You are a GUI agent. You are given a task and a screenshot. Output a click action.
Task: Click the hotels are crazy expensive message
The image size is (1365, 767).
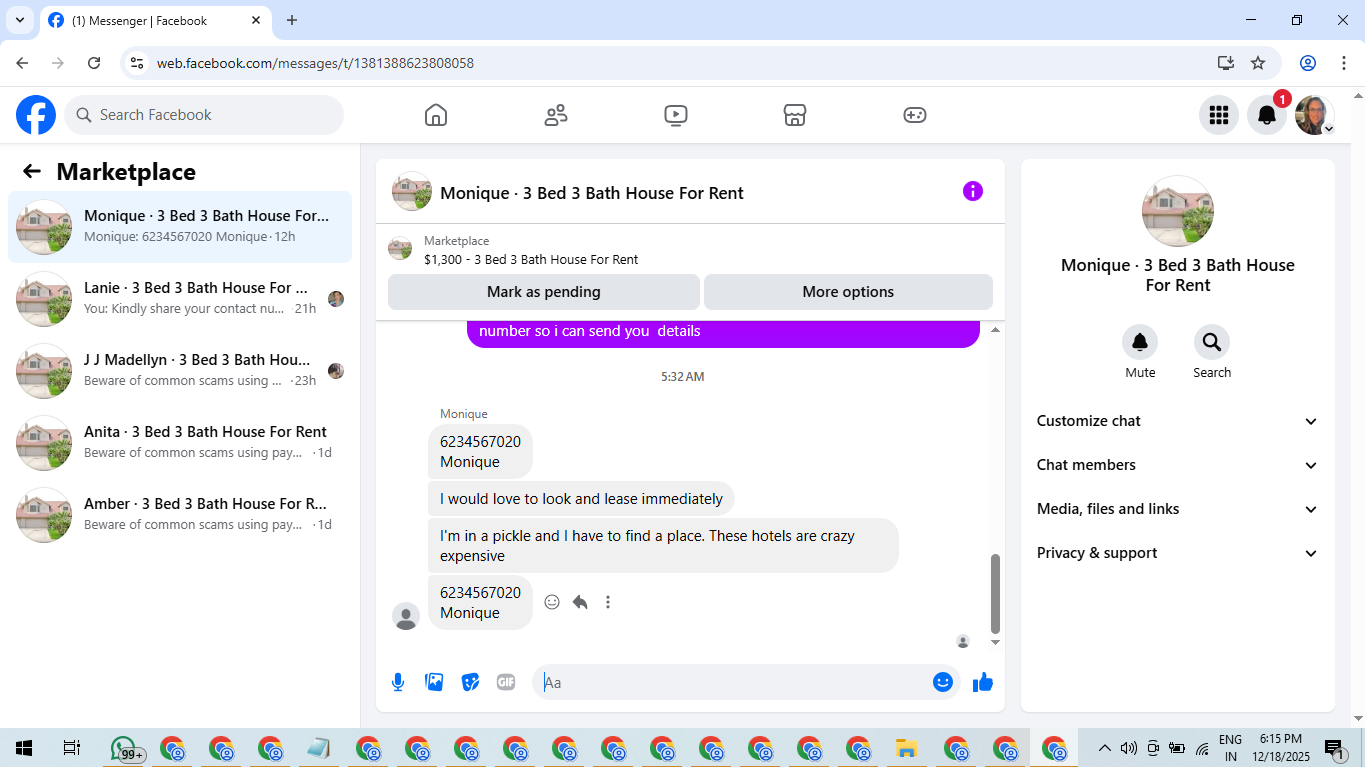pos(663,546)
